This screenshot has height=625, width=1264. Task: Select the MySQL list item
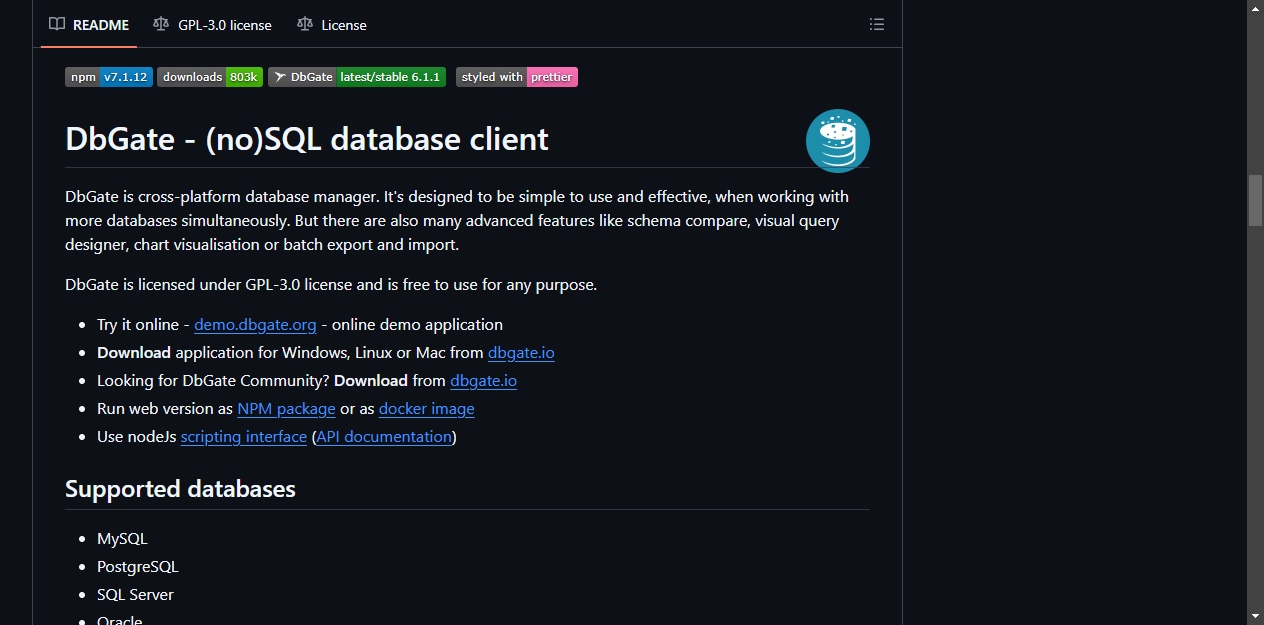[122, 539]
